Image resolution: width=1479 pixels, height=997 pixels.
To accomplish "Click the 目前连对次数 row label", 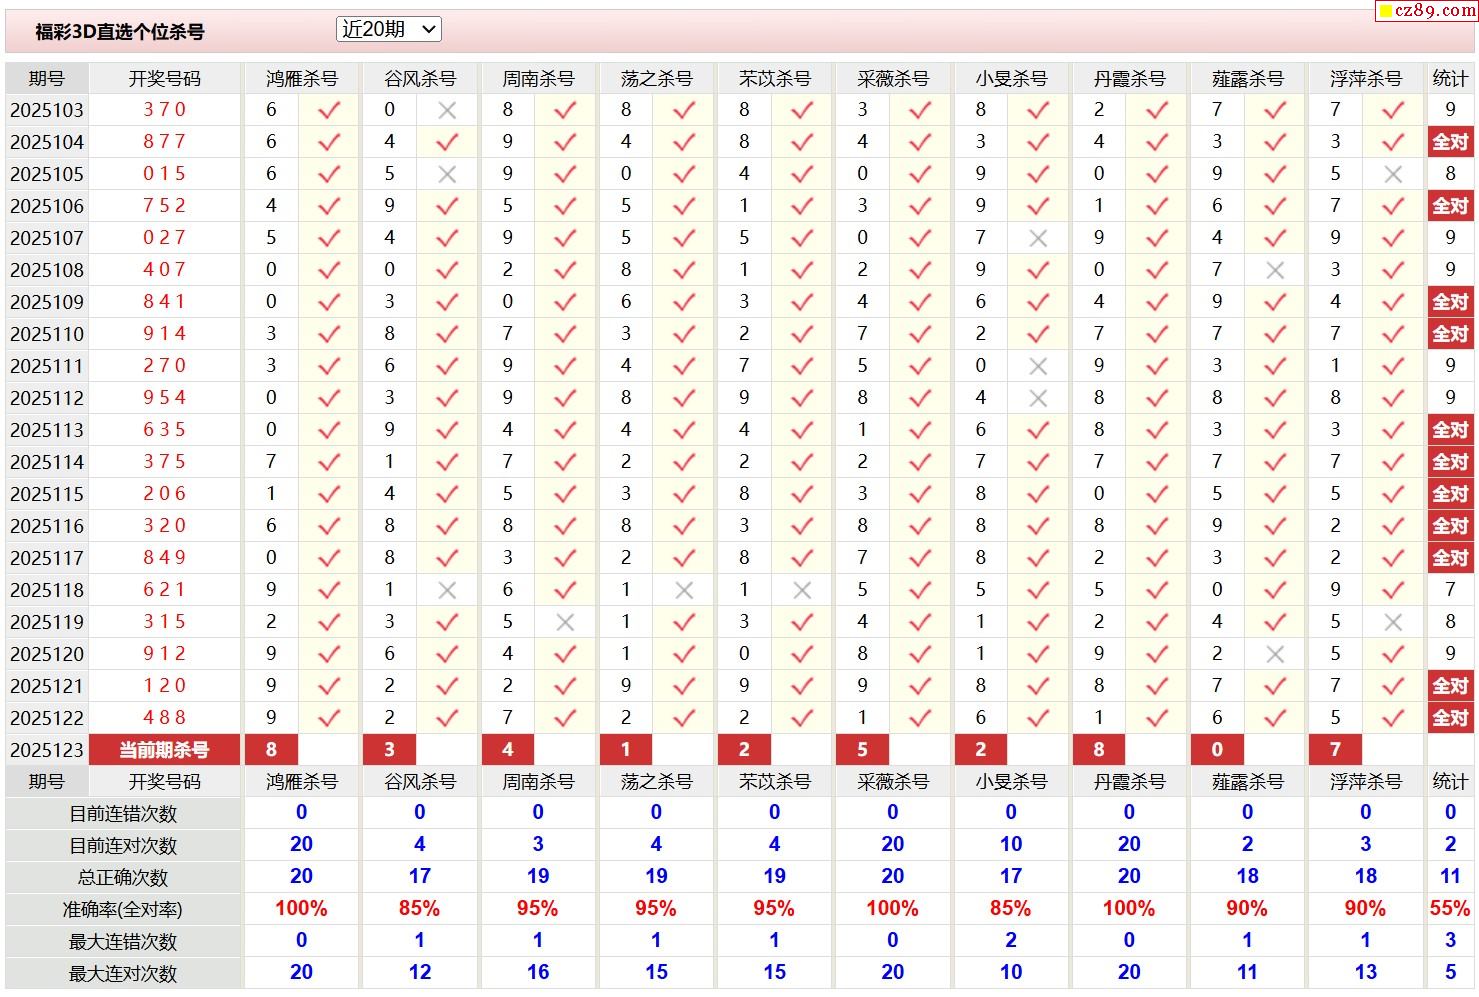I will [x=123, y=845].
